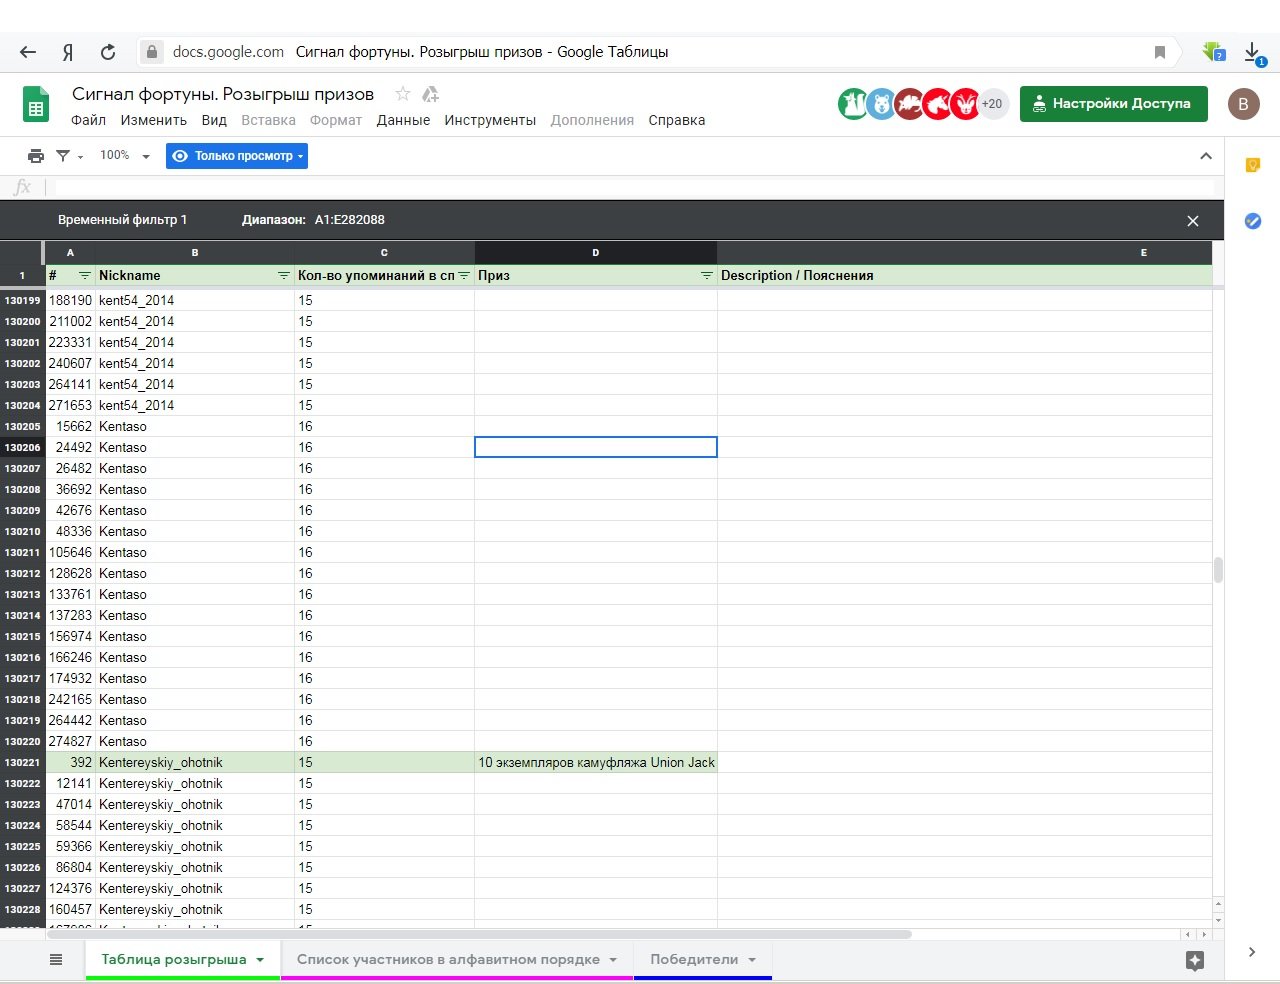Open the all sheets list icon

(x=56, y=960)
